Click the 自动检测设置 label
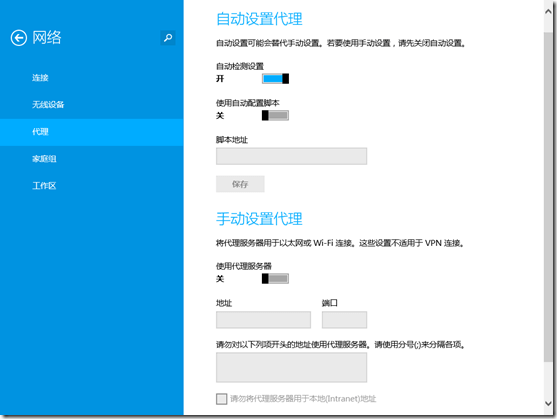Image resolution: width=557 pixels, height=419 pixels. click(240, 66)
